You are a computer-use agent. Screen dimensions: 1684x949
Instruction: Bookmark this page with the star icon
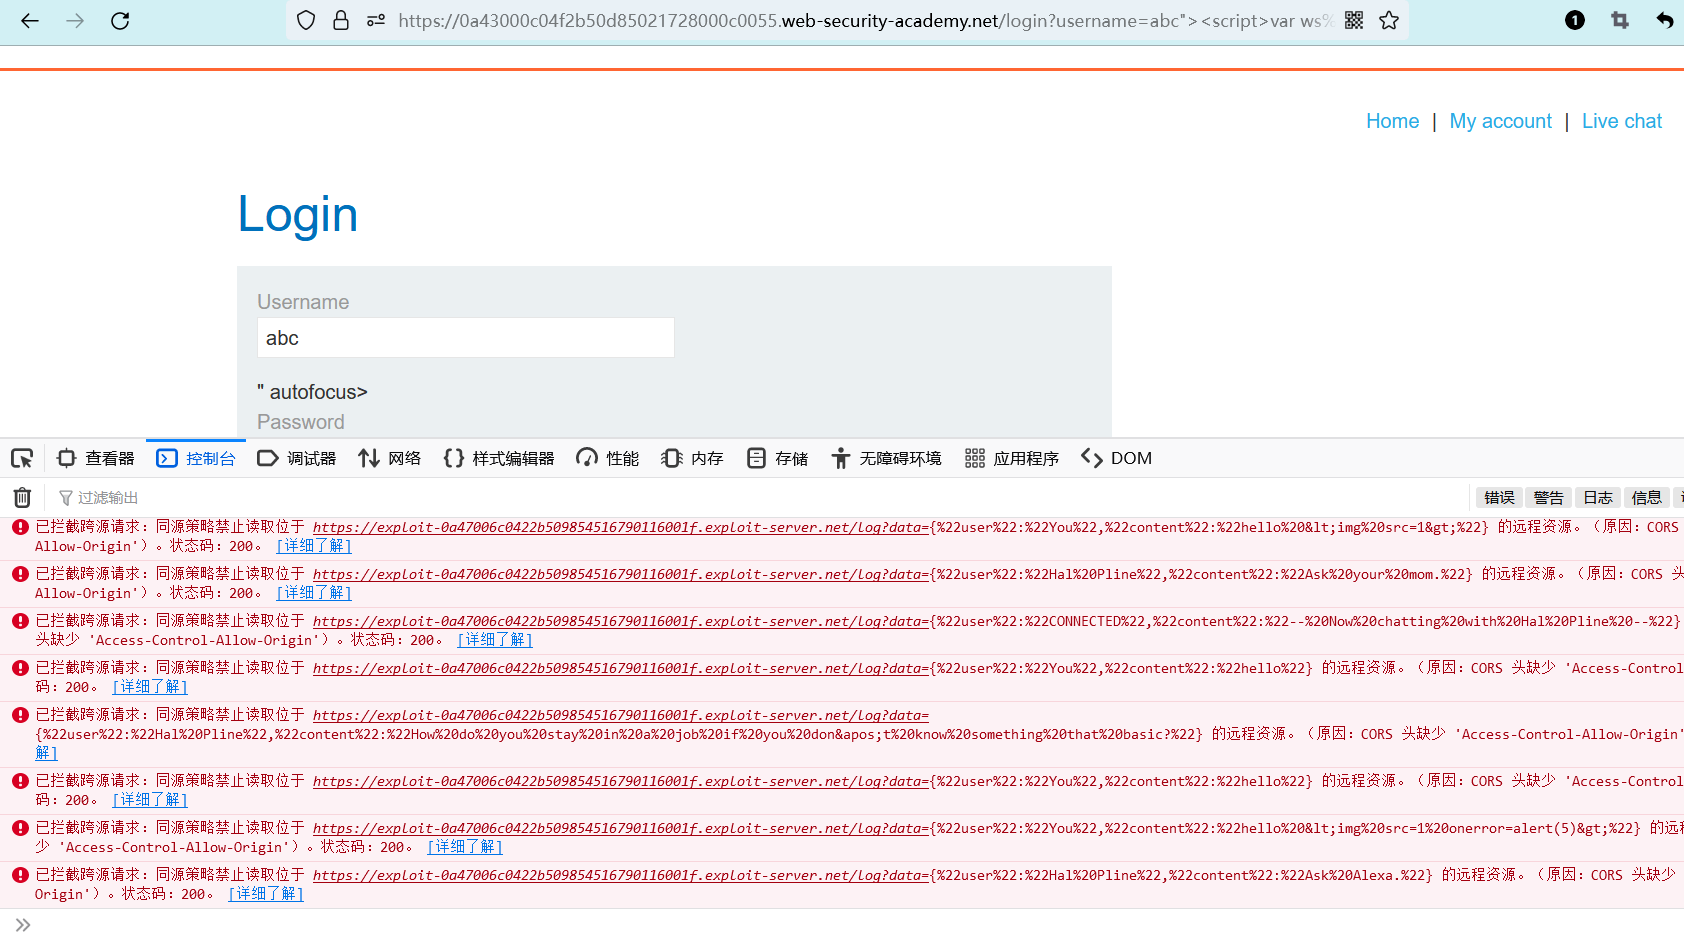click(x=1389, y=20)
